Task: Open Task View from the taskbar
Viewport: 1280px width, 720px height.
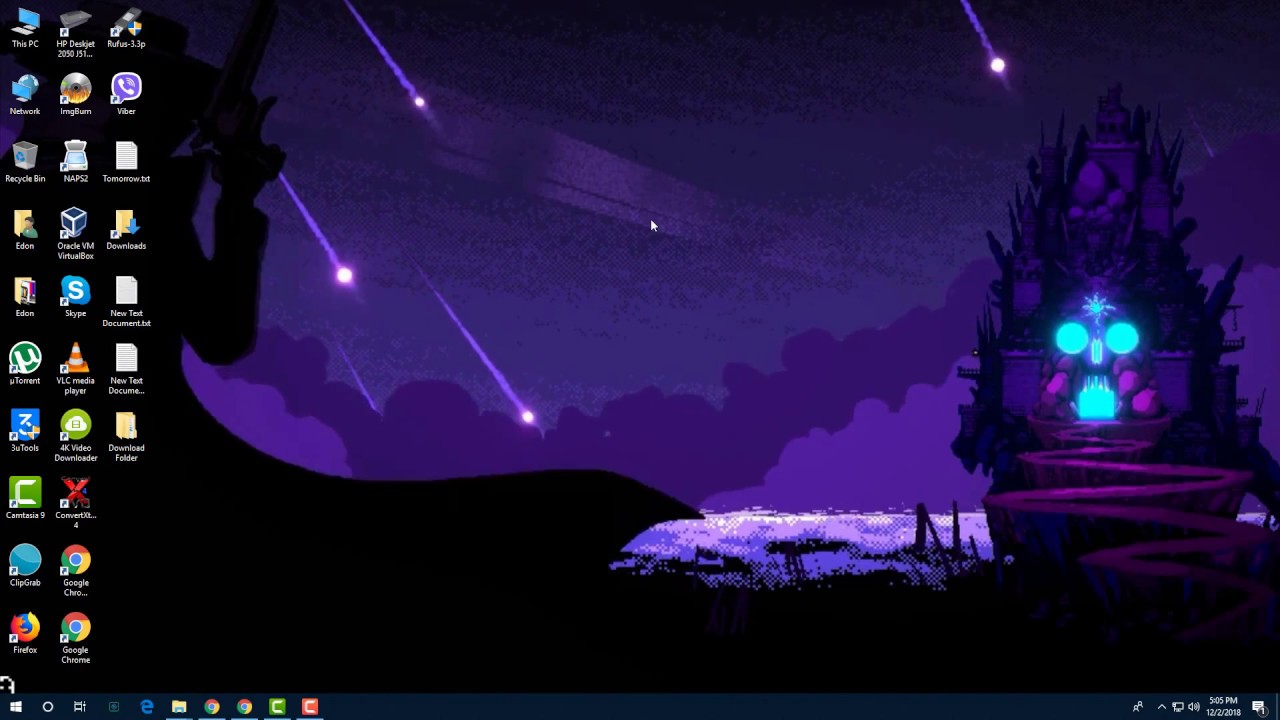Action: point(80,707)
